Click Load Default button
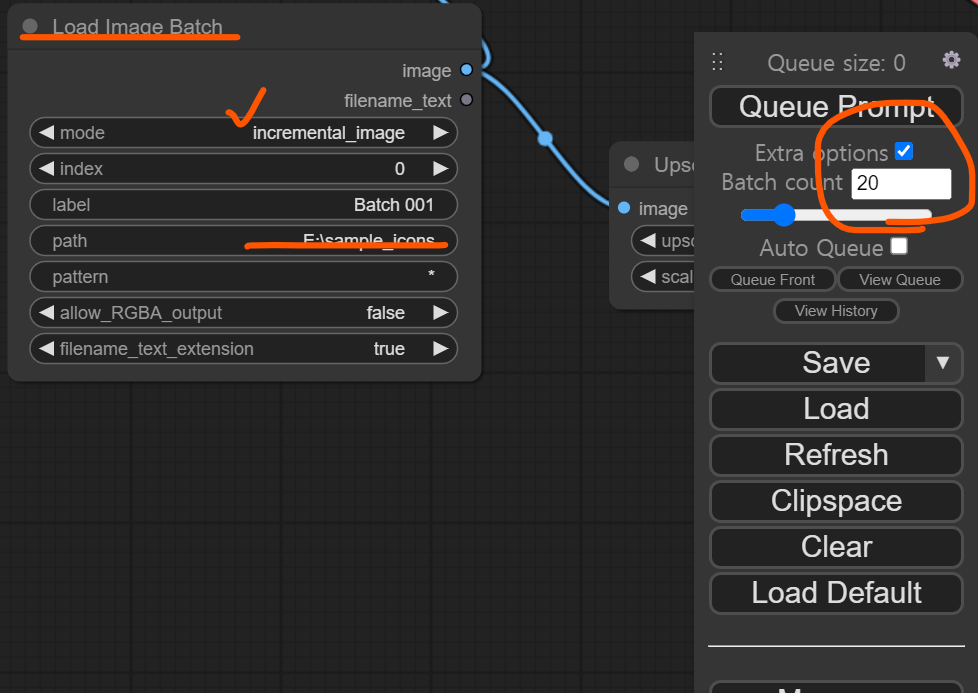The width and height of the screenshot is (978, 693). 836,593
